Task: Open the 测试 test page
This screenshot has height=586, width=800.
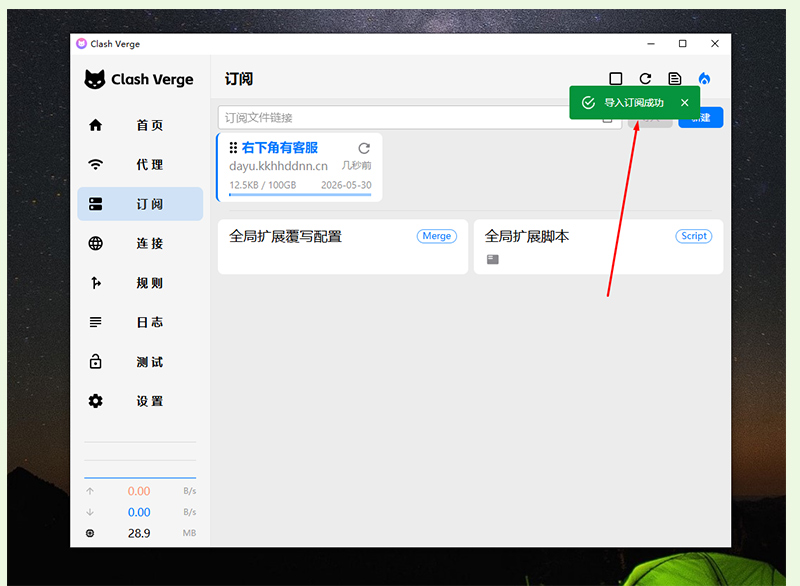Action: coord(140,362)
